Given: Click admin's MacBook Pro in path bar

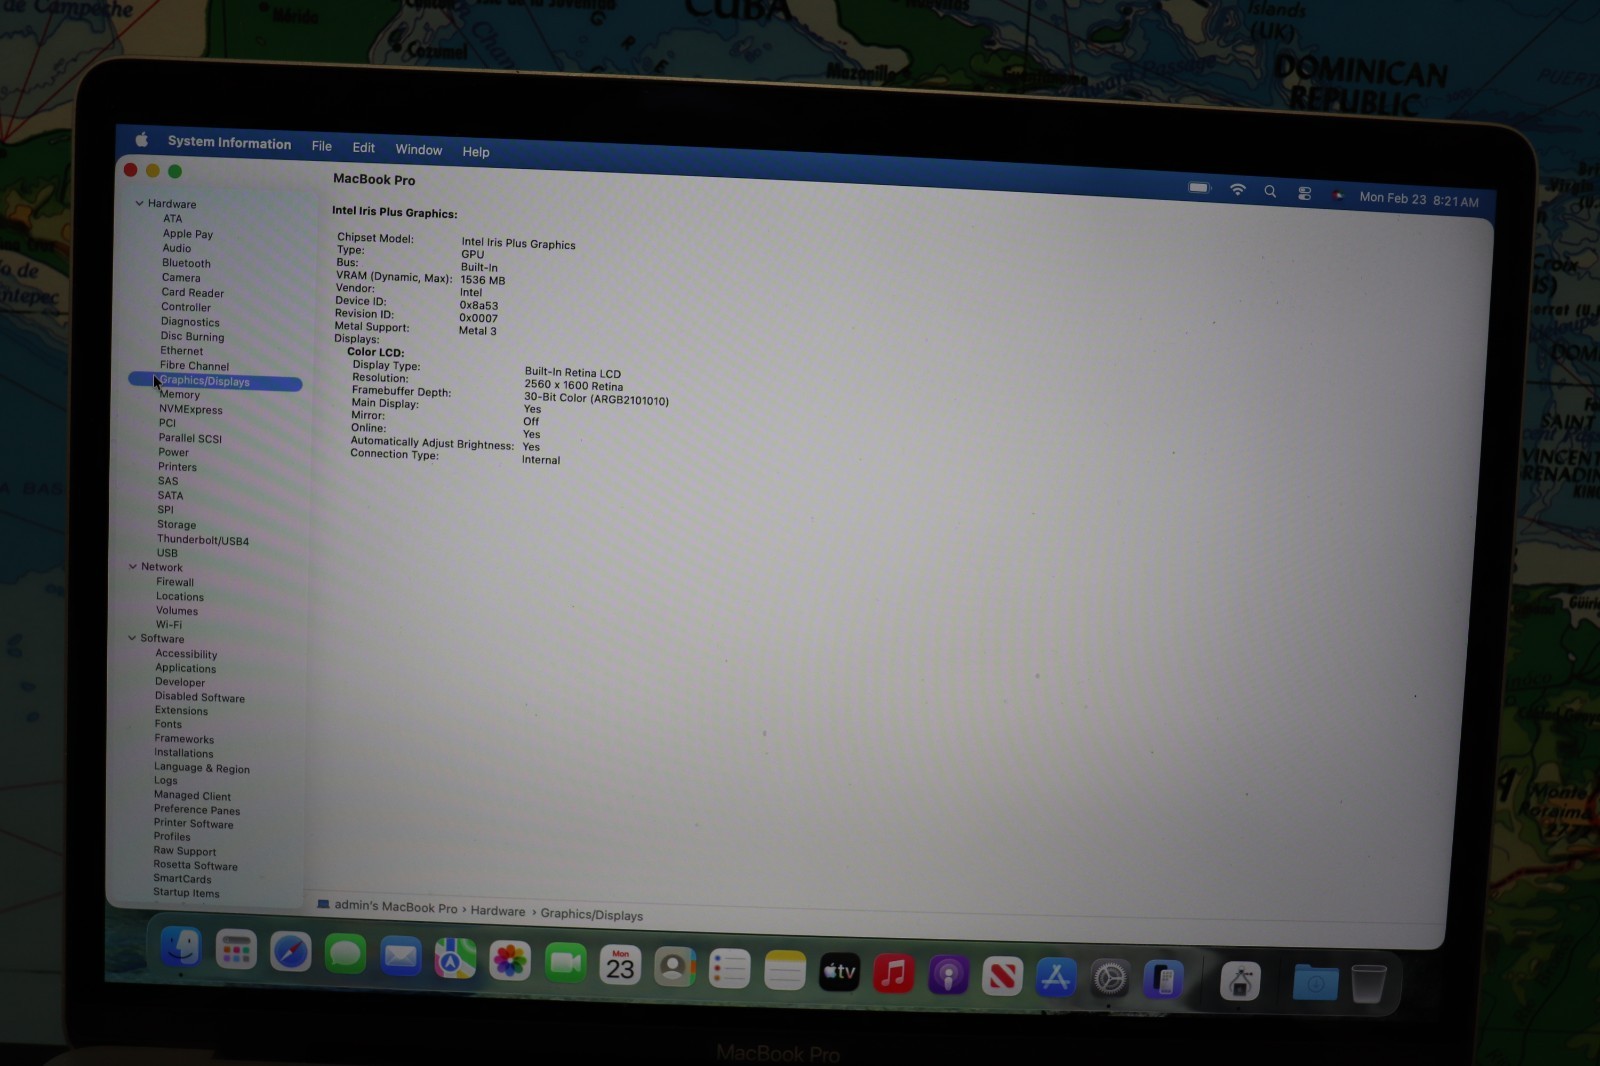Looking at the screenshot, I should click(395, 906).
